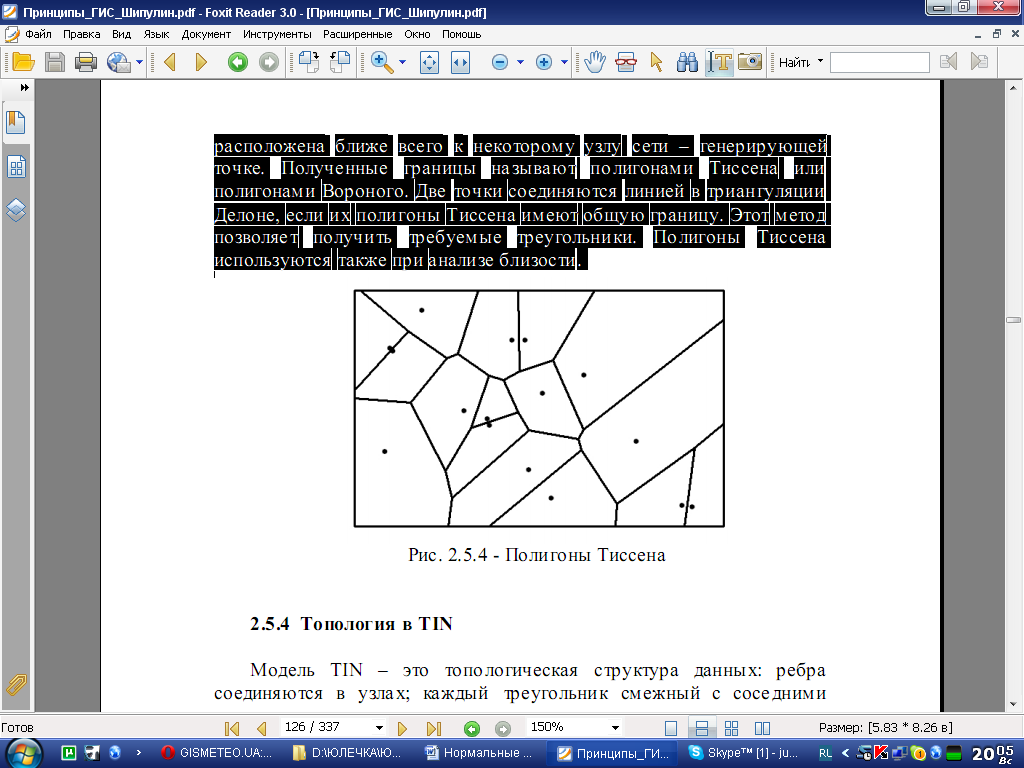Open the Найти find options dropdown

pyautogui.click(x=820, y=61)
